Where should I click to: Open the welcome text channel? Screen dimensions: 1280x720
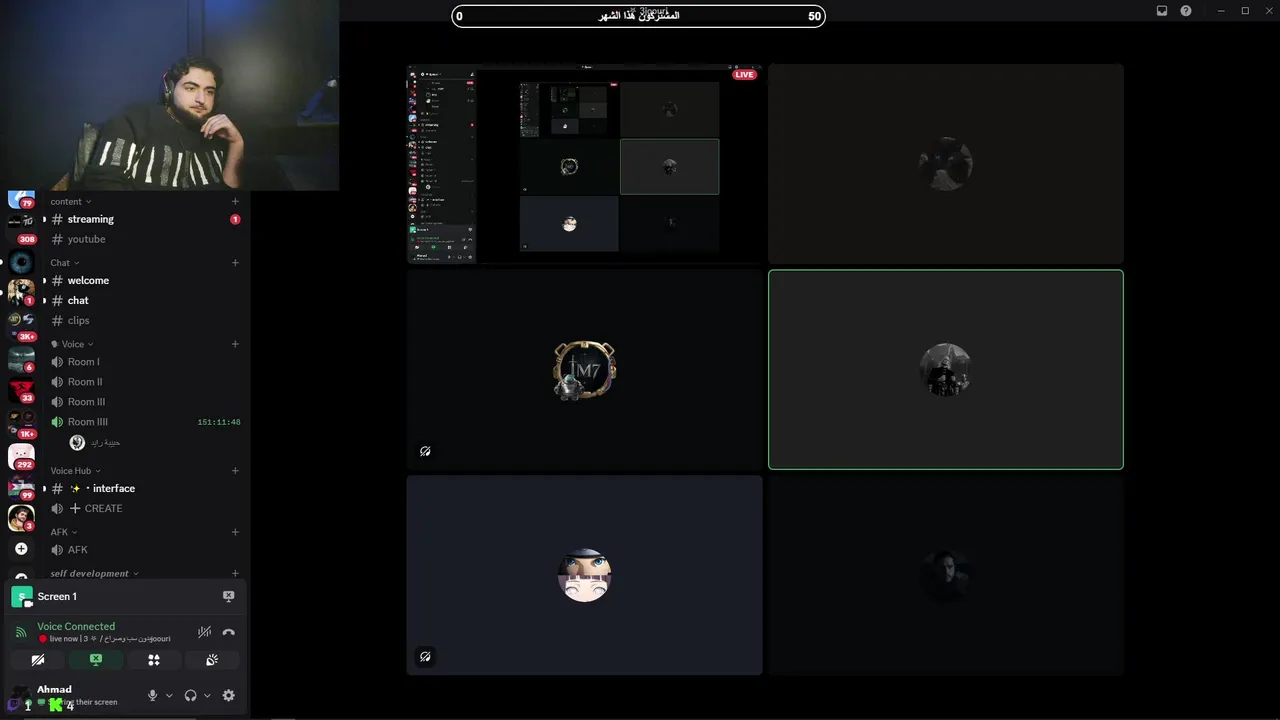[x=145, y=280]
